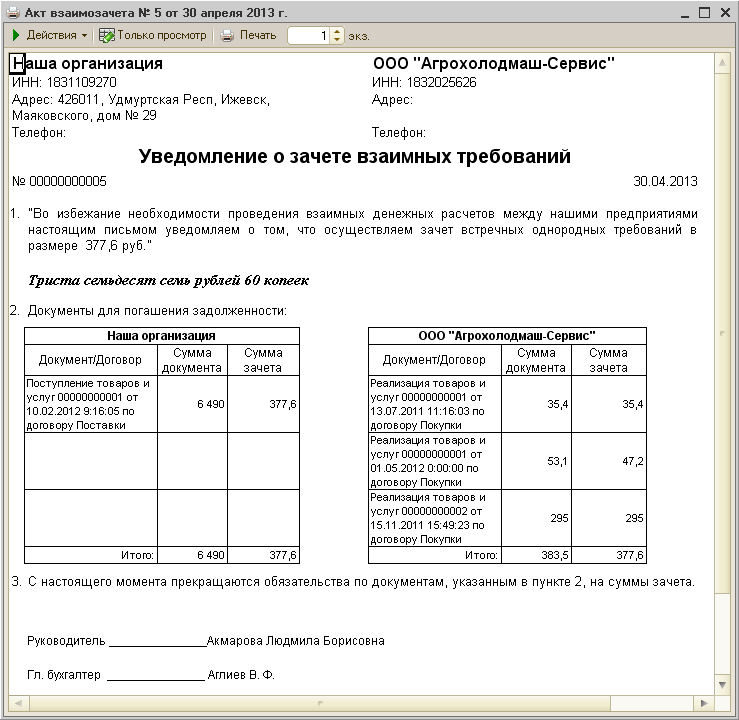Click the Итого label in the left table

point(137,555)
